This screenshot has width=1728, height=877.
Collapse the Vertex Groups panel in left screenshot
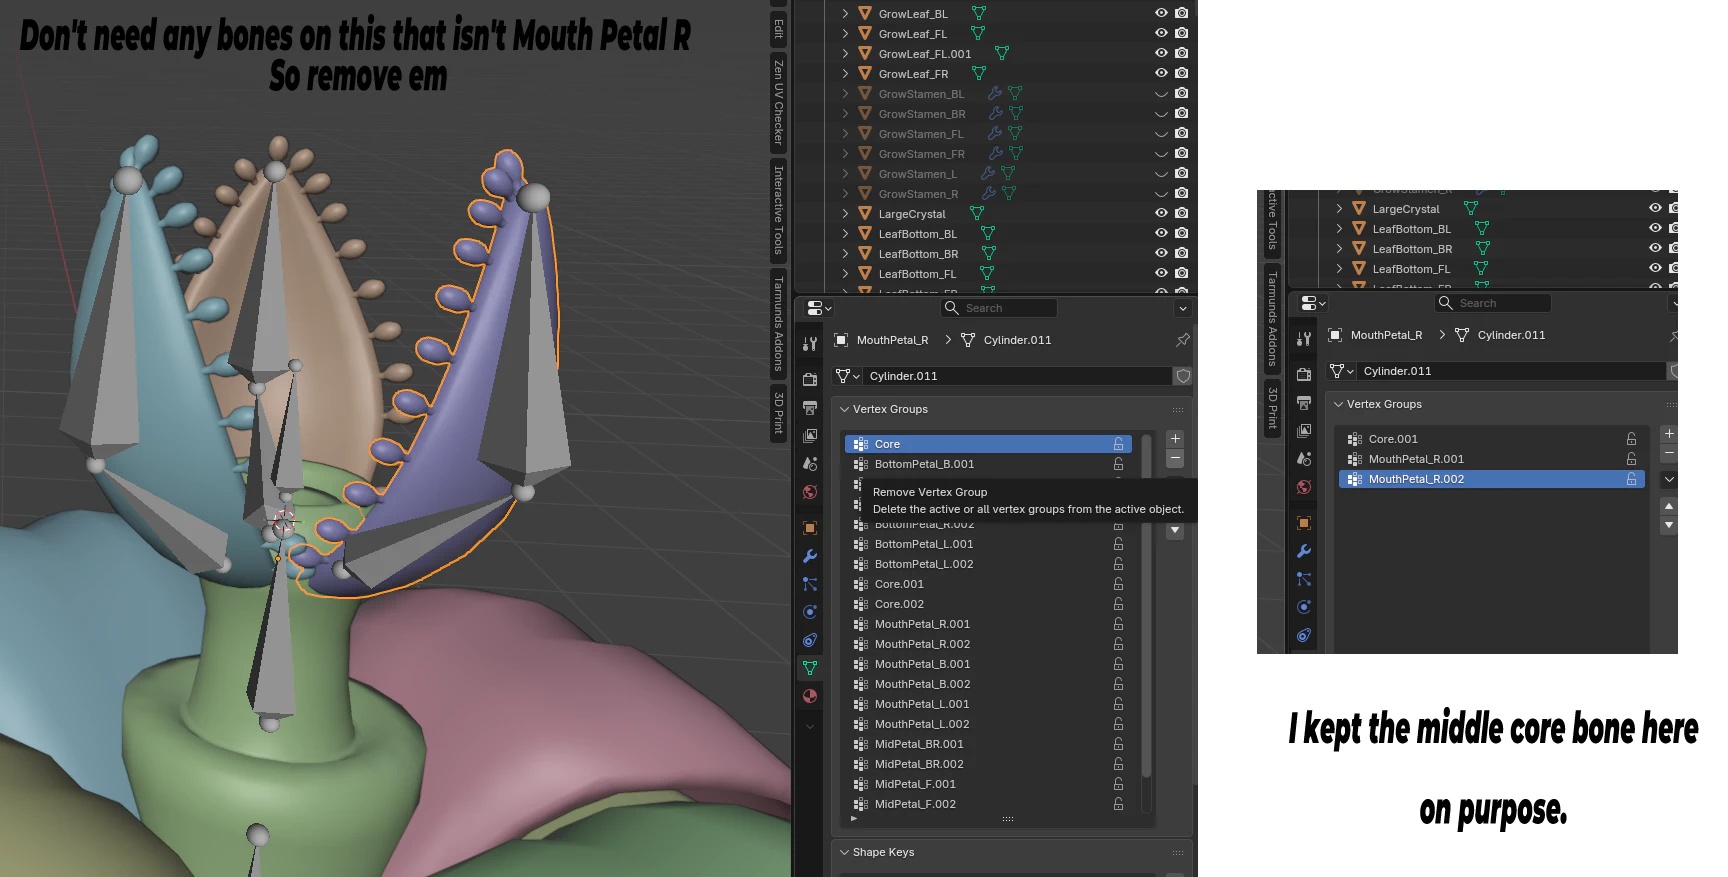tap(845, 409)
